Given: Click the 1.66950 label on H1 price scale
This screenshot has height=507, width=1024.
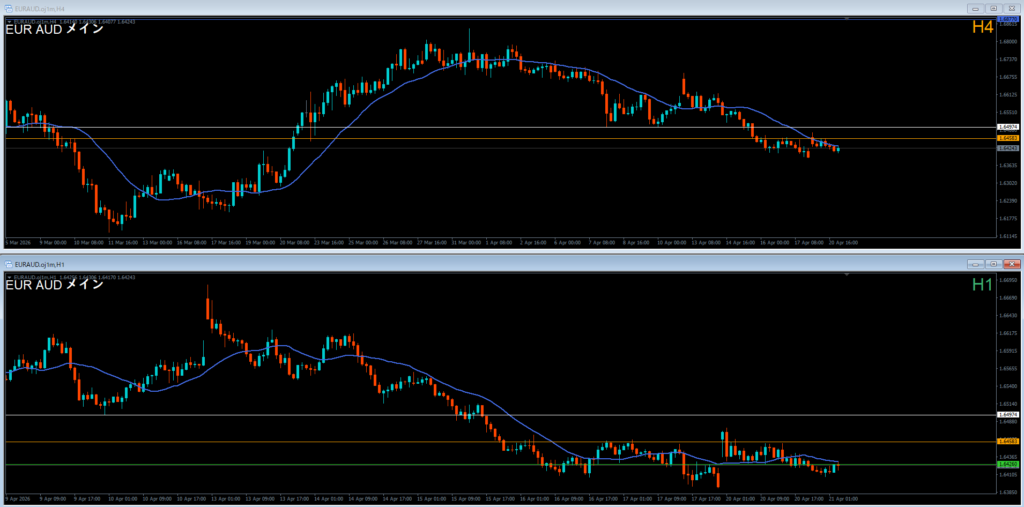Looking at the screenshot, I should click(1008, 280).
